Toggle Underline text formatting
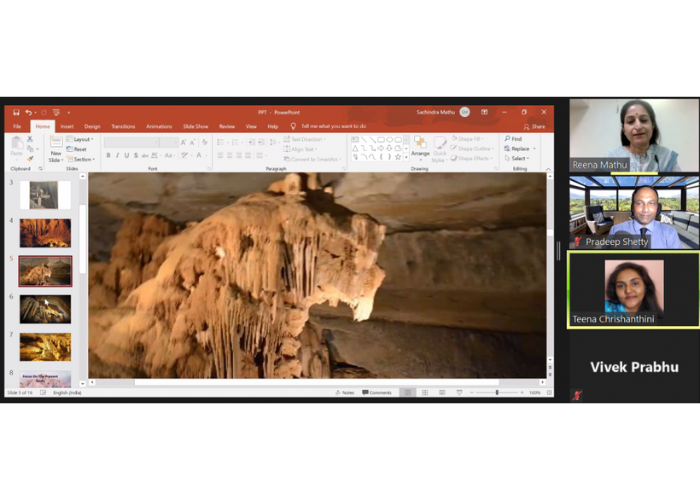Image resolution: width=700 pixels, height=500 pixels. (125, 155)
